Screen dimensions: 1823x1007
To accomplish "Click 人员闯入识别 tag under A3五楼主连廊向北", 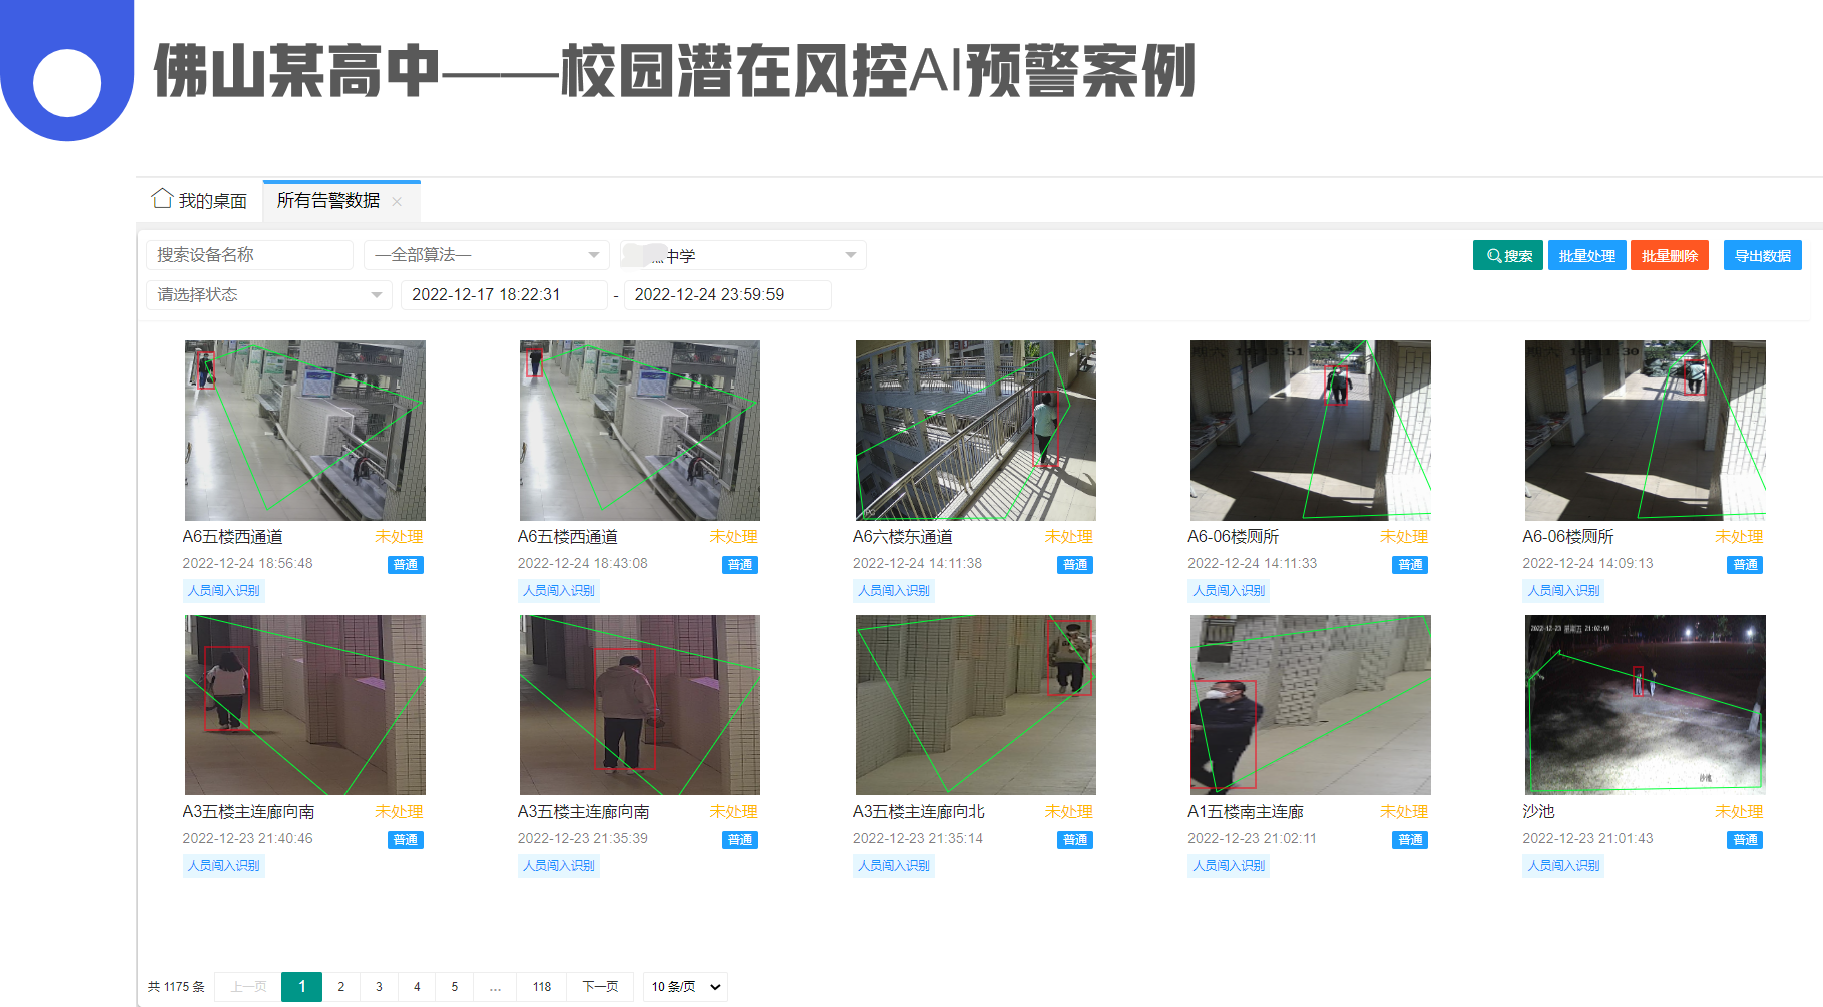I will [x=894, y=866].
